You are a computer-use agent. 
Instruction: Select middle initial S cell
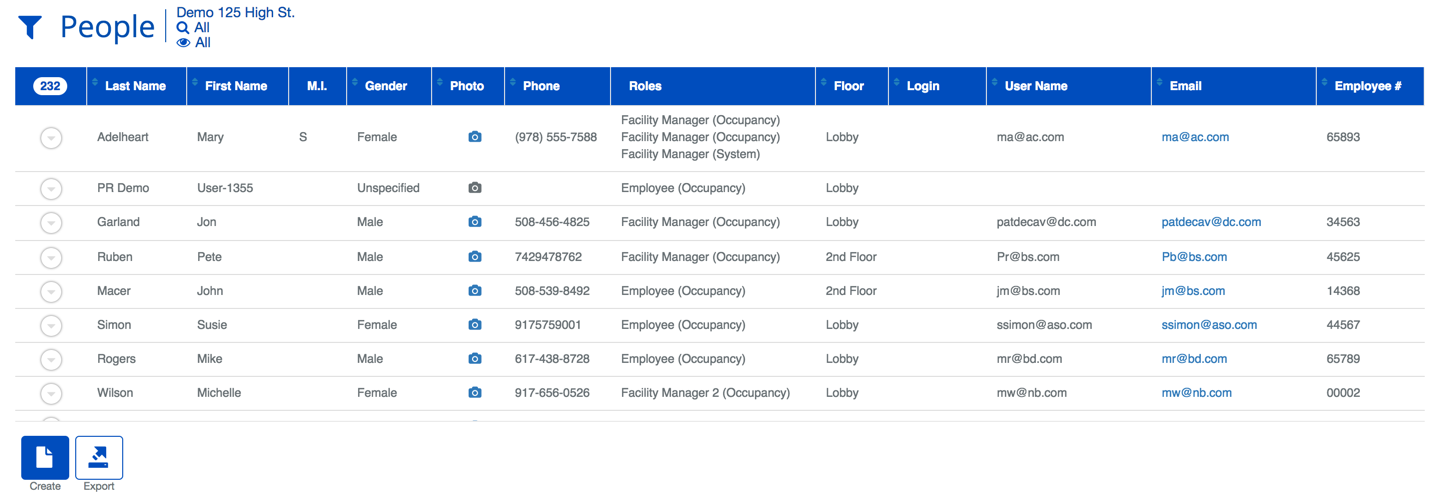tap(303, 137)
